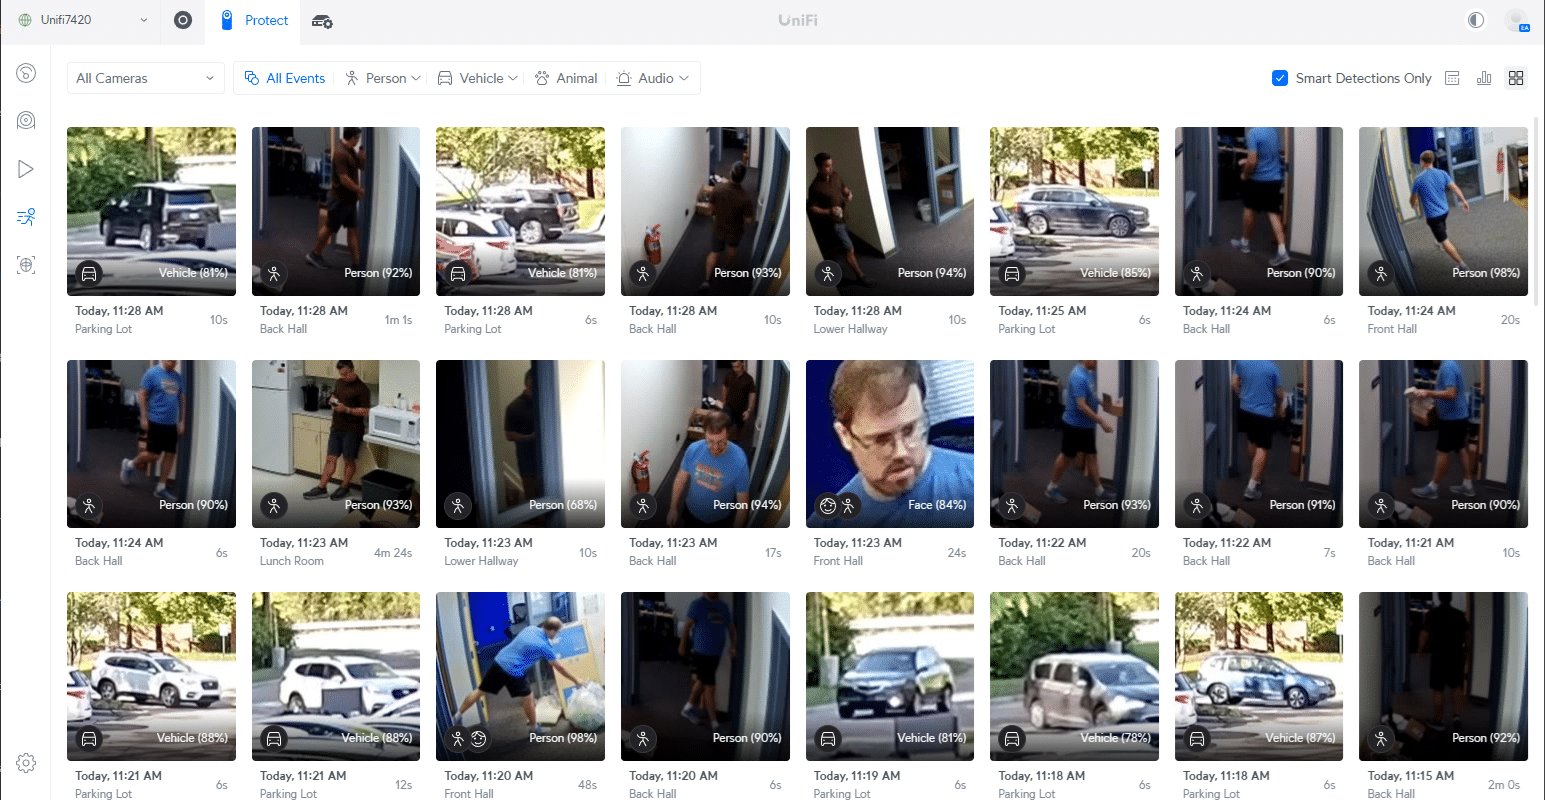Toggle the dark/light theme button
The image size is (1545, 800).
(1476, 20)
